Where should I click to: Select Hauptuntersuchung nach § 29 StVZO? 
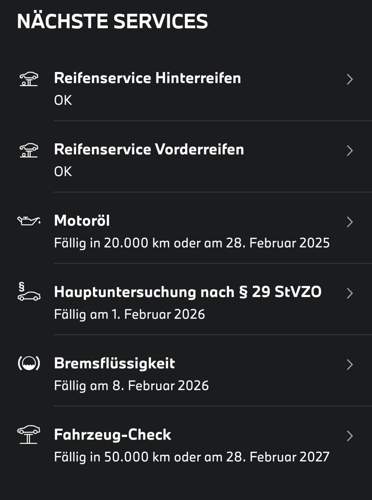tap(188, 292)
